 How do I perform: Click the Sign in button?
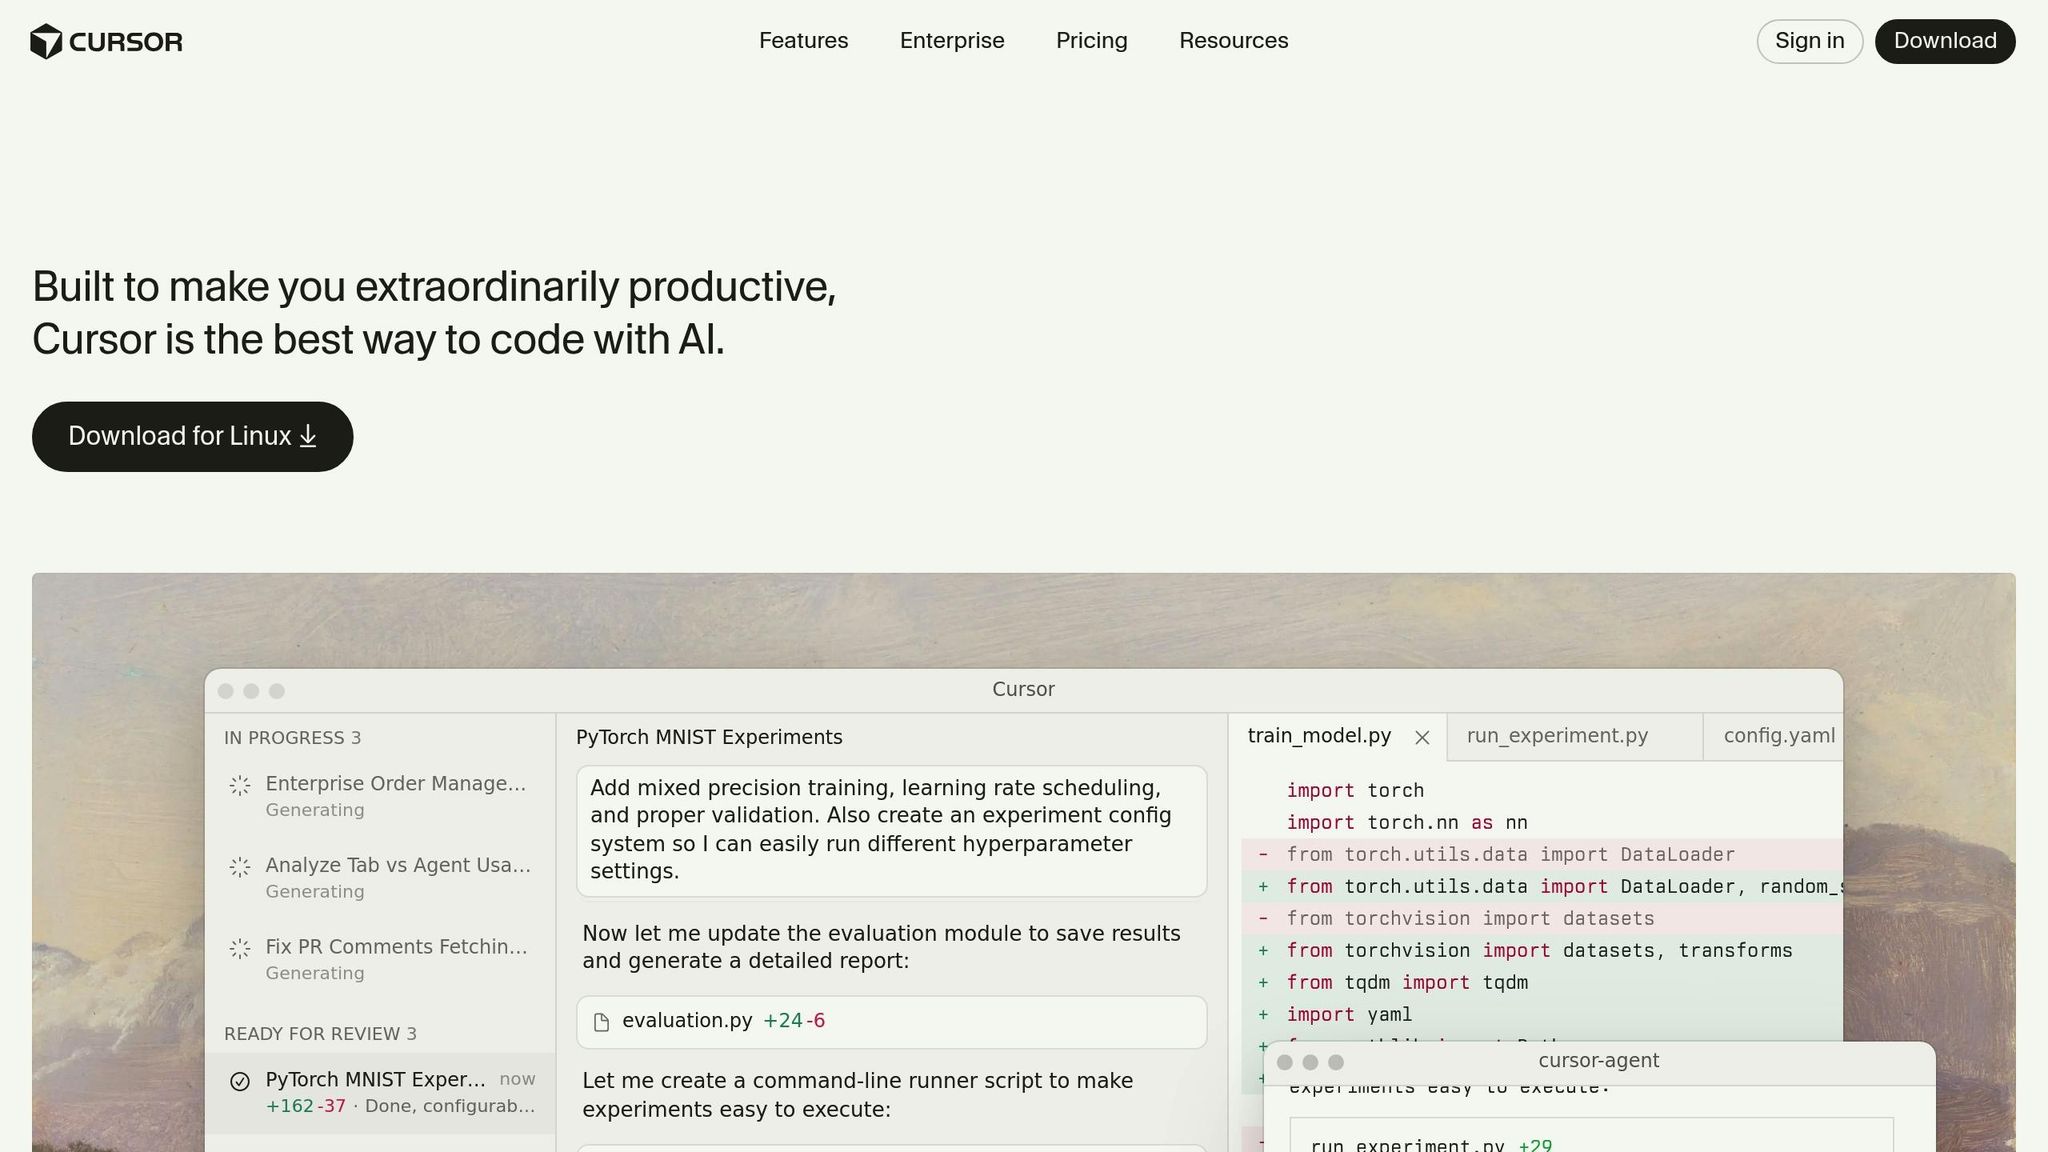pyautogui.click(x=1809, y=41)
